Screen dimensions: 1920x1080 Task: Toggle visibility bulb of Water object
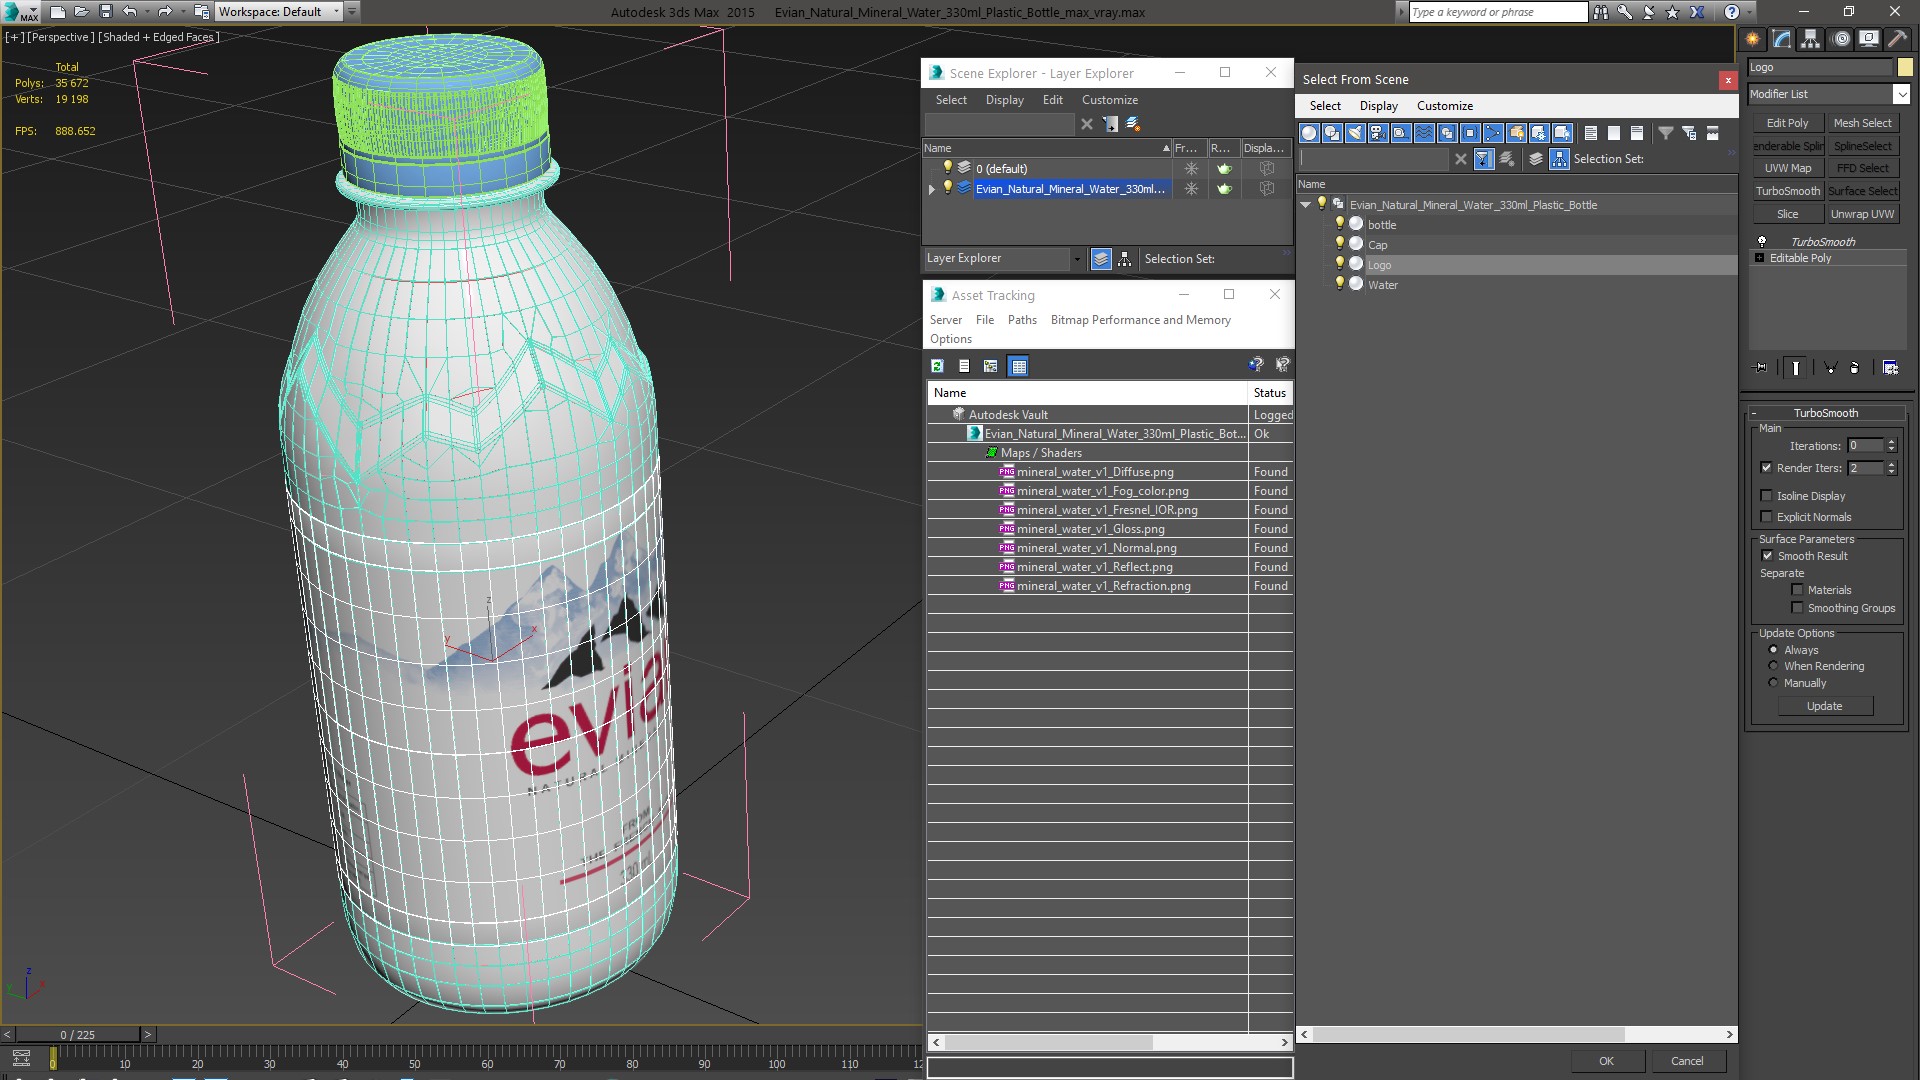(1339, 284)
